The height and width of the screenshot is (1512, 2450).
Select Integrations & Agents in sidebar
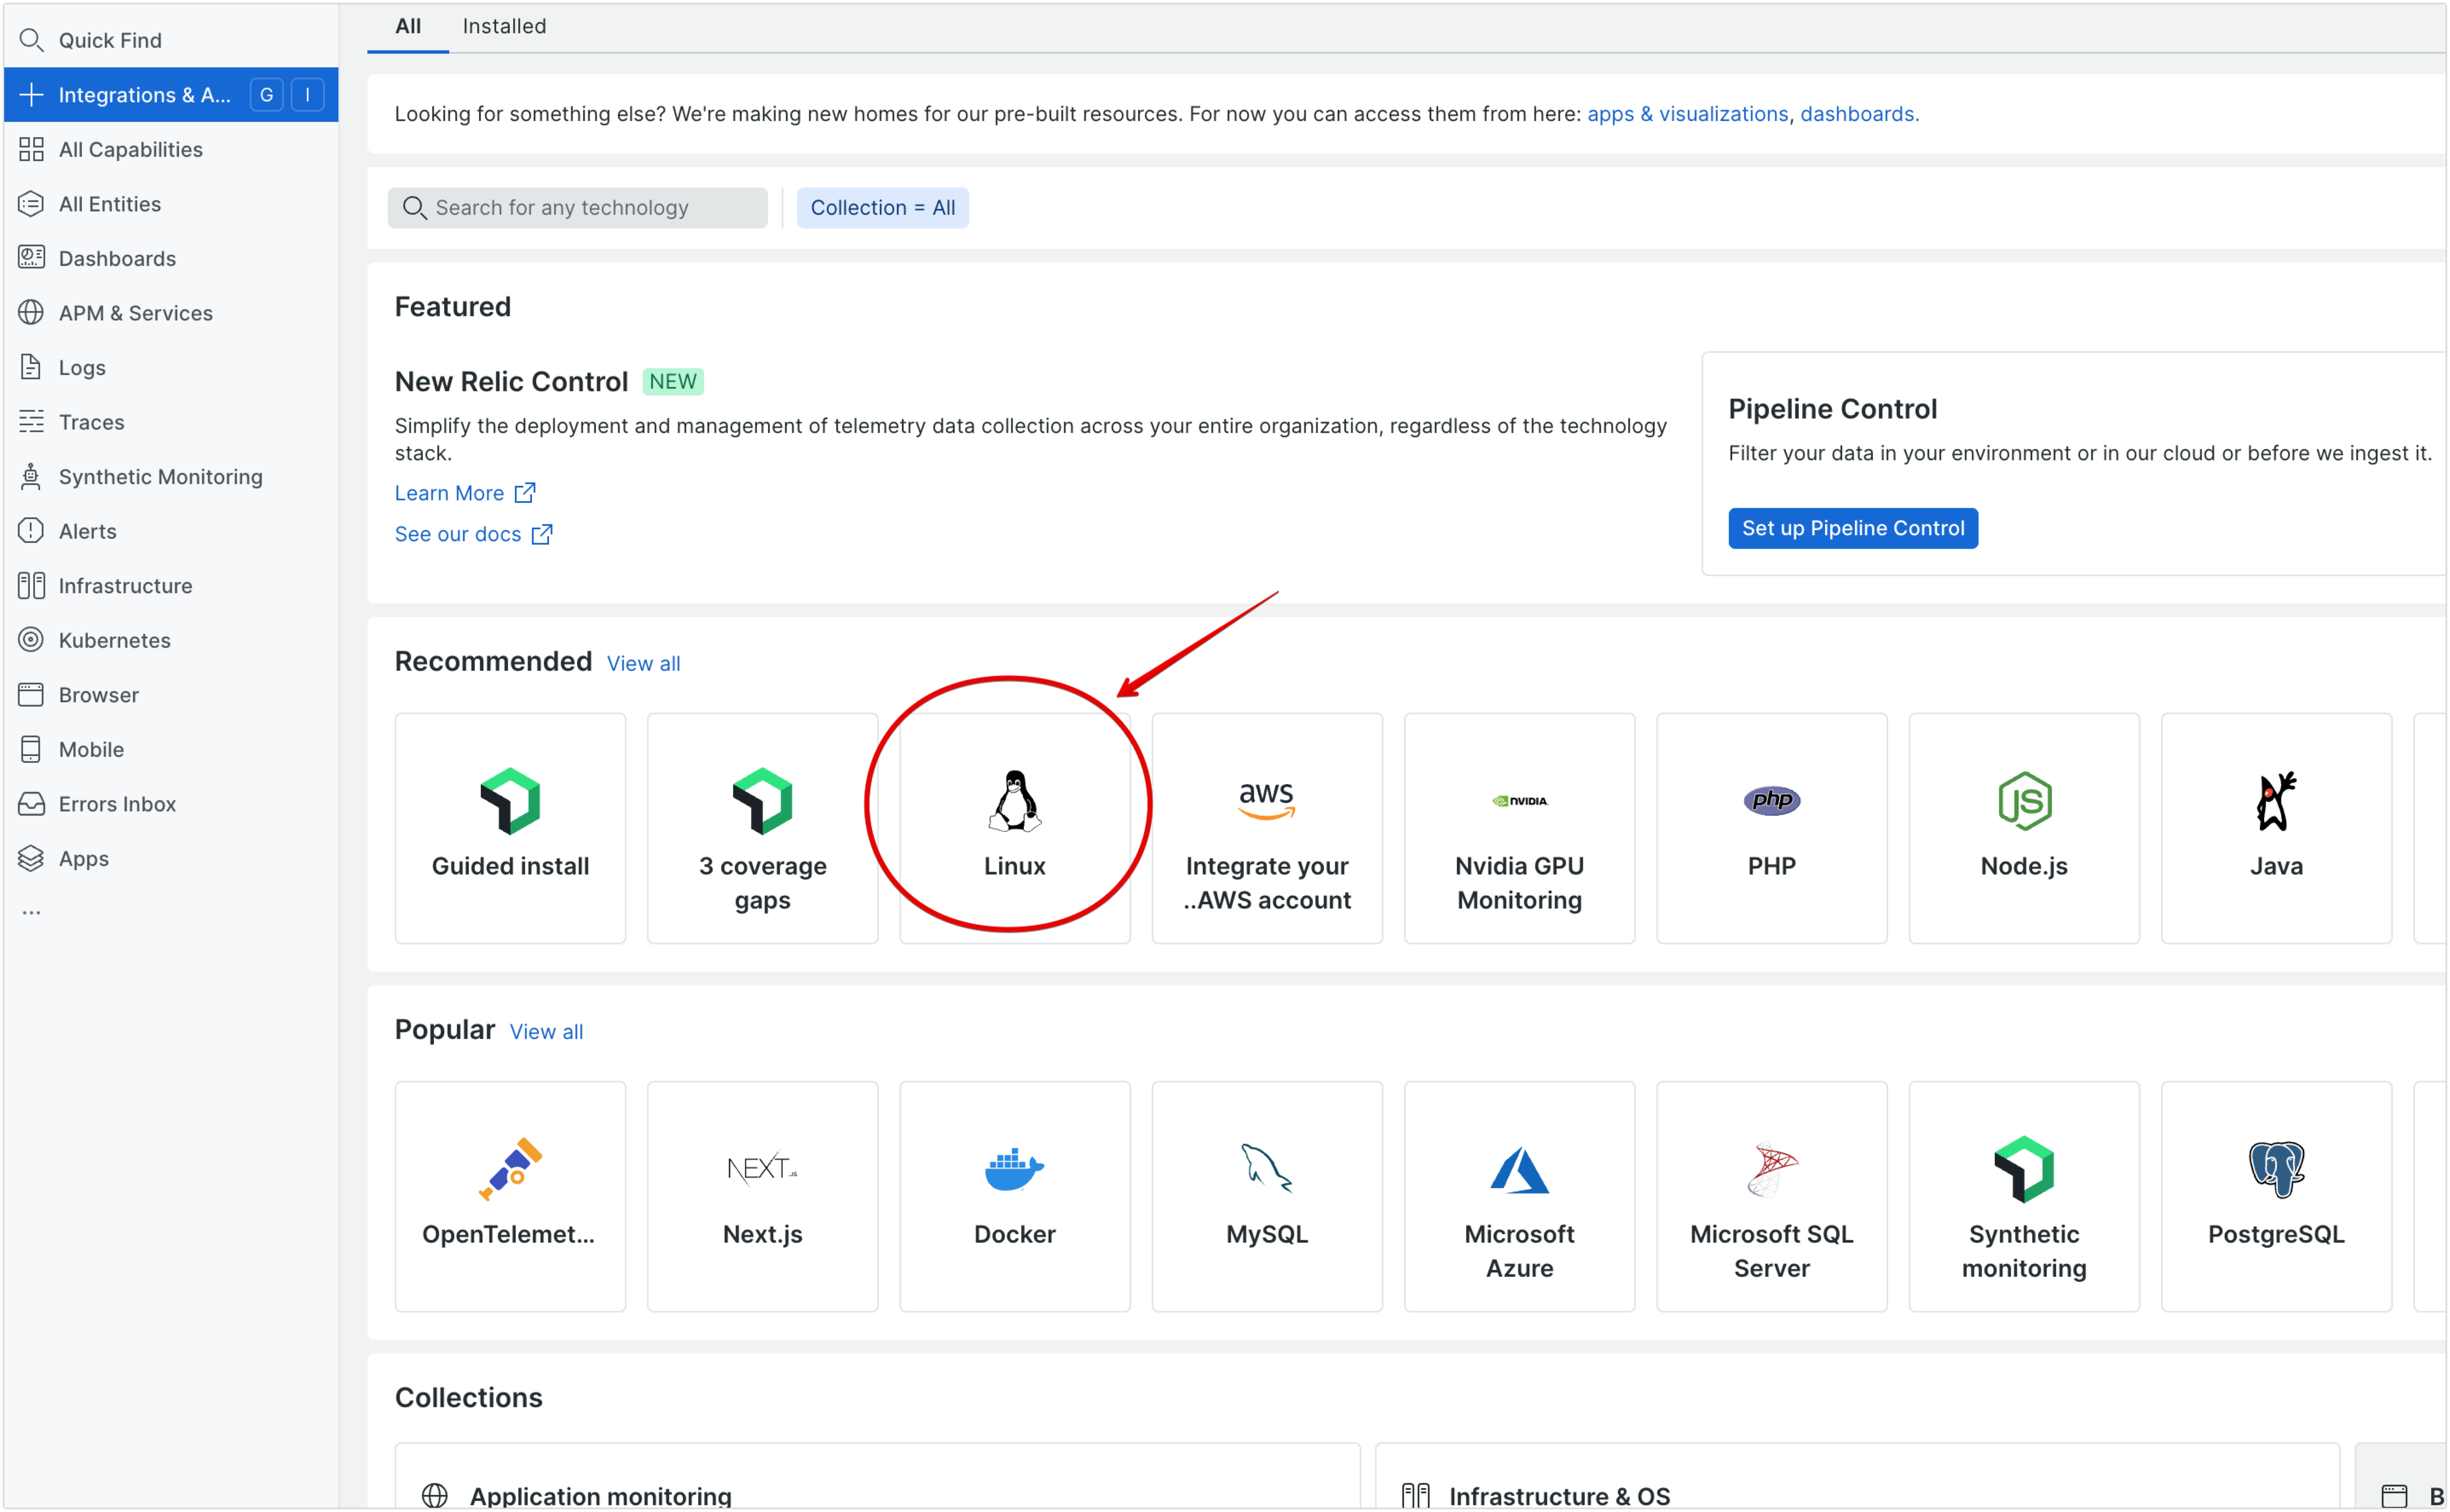[x=171, y=95]
